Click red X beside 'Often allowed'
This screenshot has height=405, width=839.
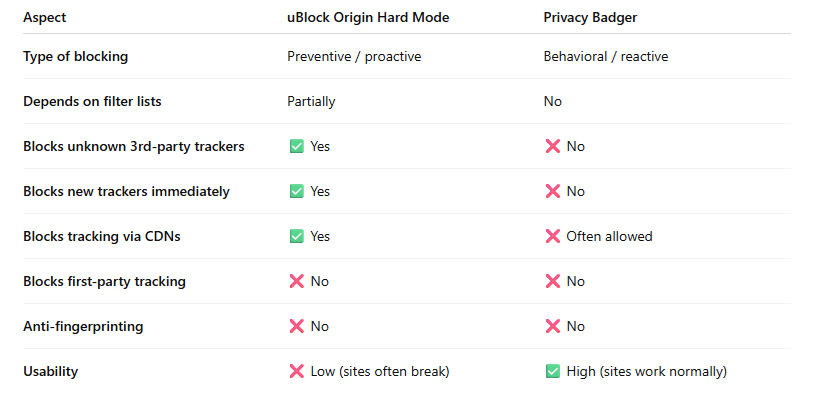[x=552, y=236]
